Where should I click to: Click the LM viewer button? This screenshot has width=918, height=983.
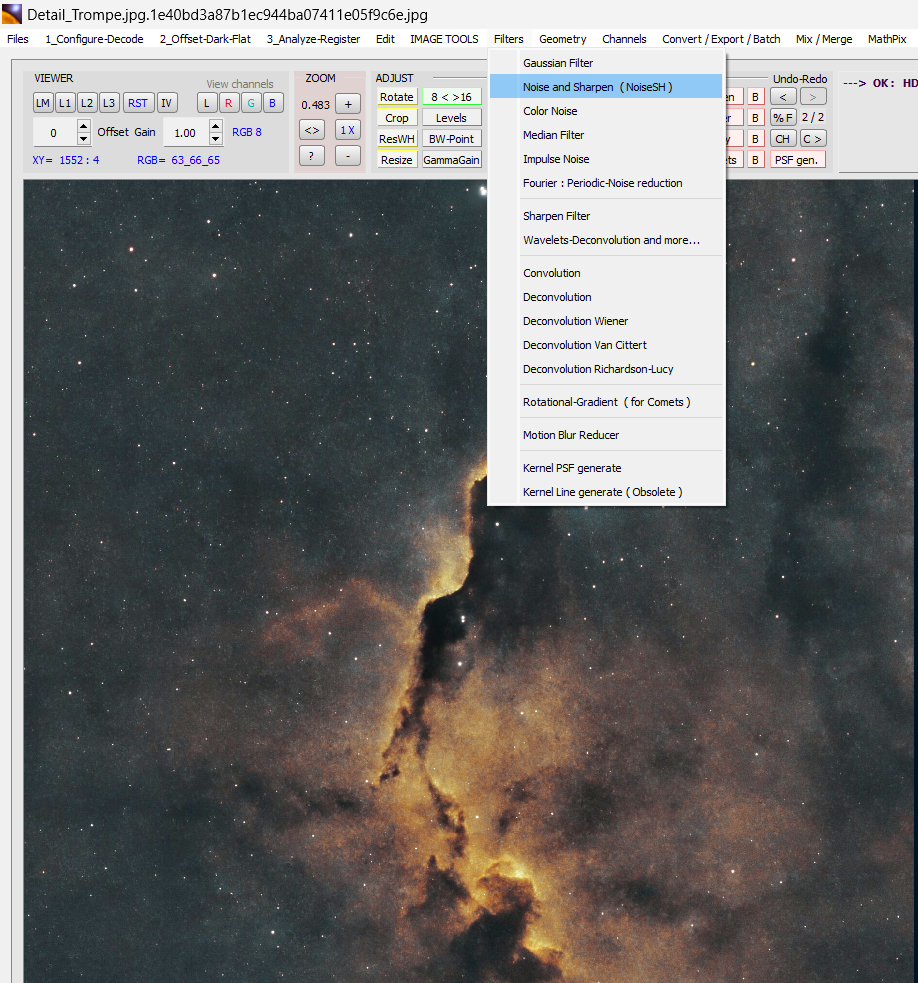[x=43, y=103]
